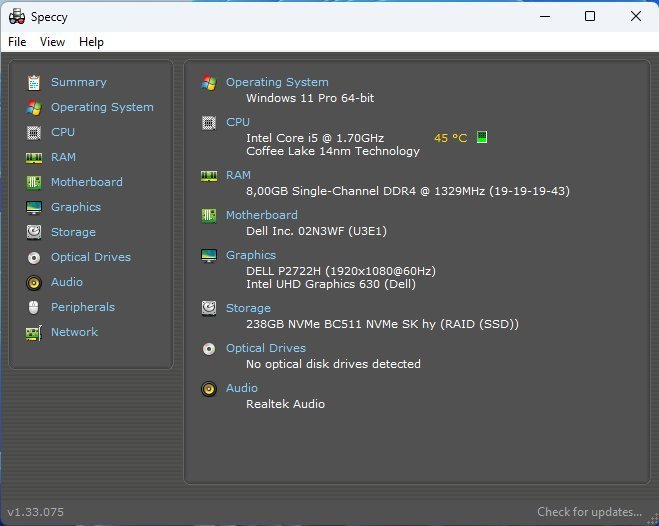Click DELL P2722H monitor line
659x526 pixels.
pos(340,271)
